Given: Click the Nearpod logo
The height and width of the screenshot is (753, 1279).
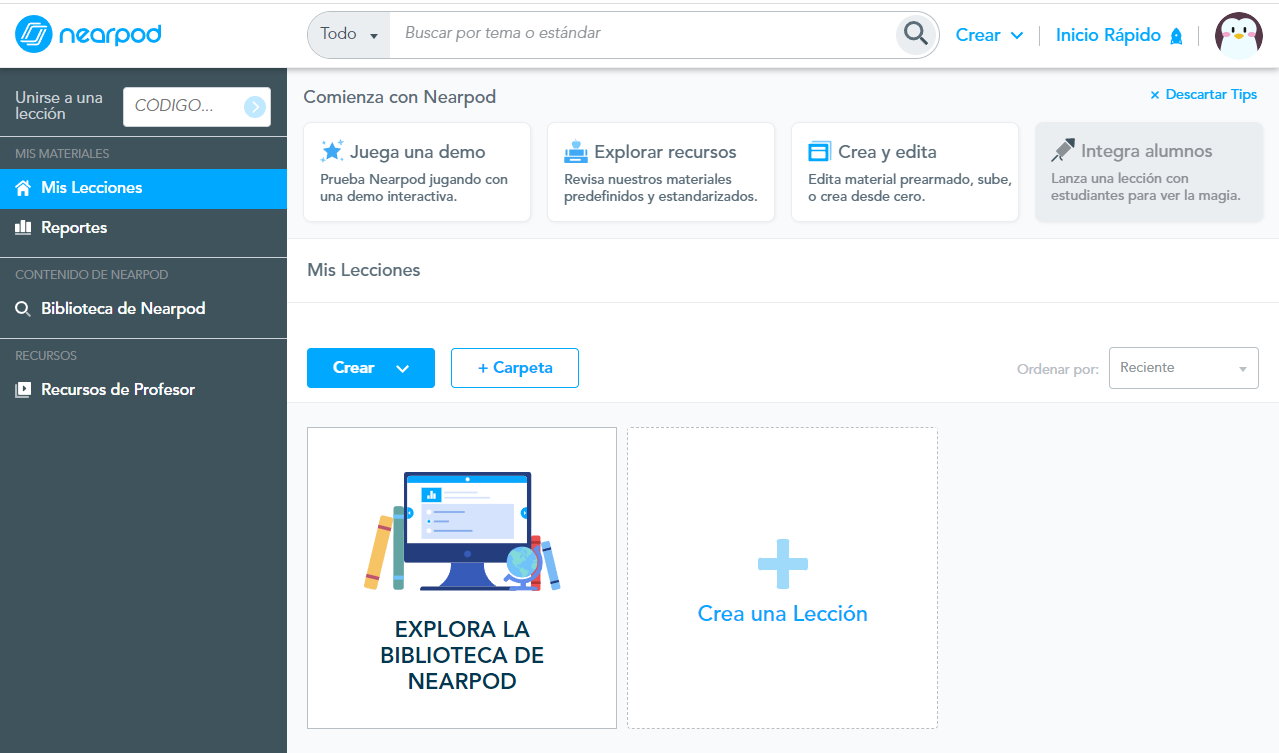Looking at the screenshot, I should click(x=88, y=34).
